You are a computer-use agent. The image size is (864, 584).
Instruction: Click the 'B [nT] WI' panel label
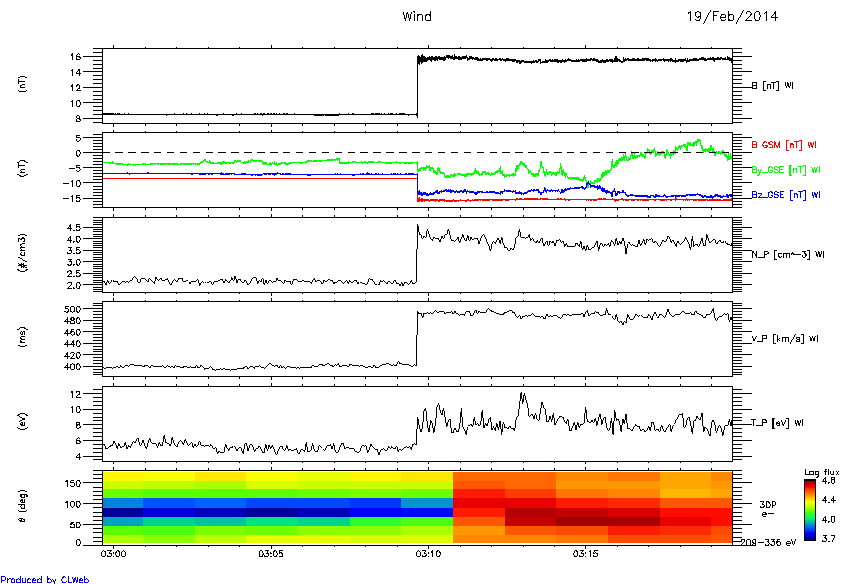tap(773, 85)
